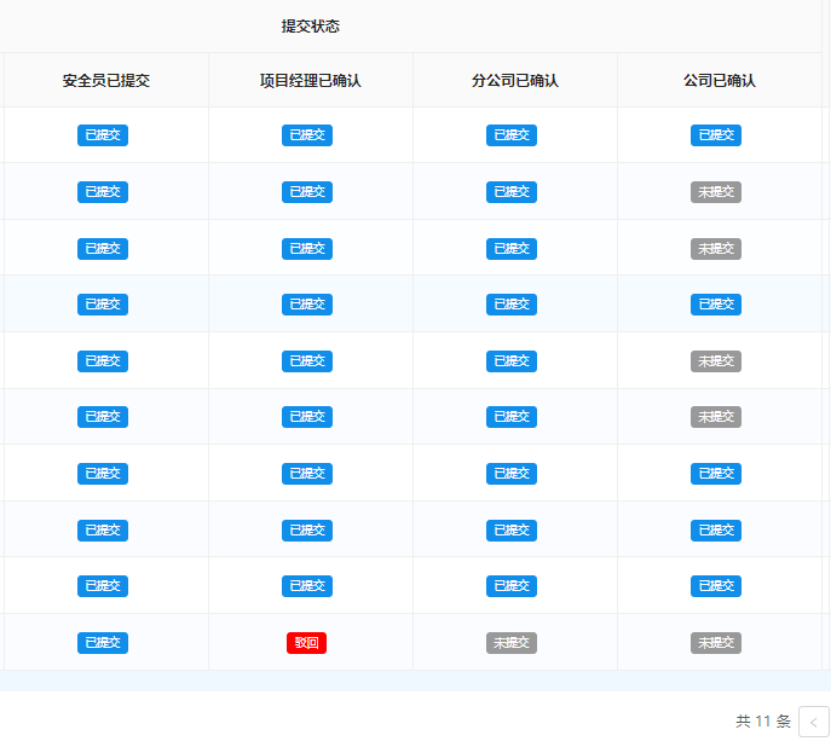Click the gray 未提交 badge under 分公司已确认
The width and height of the screenshot is (831, 748).
[x=511, y=643]
